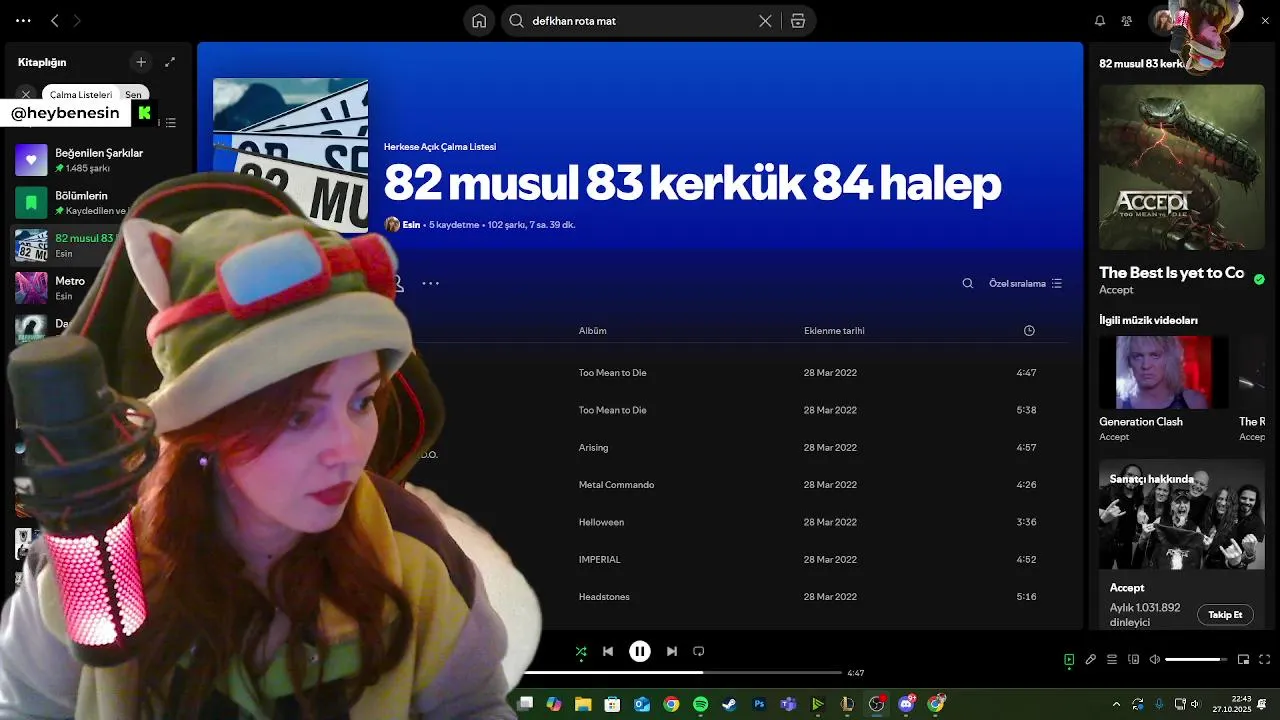
Task: Skip to the previous track
Action: tap(608, 651)
